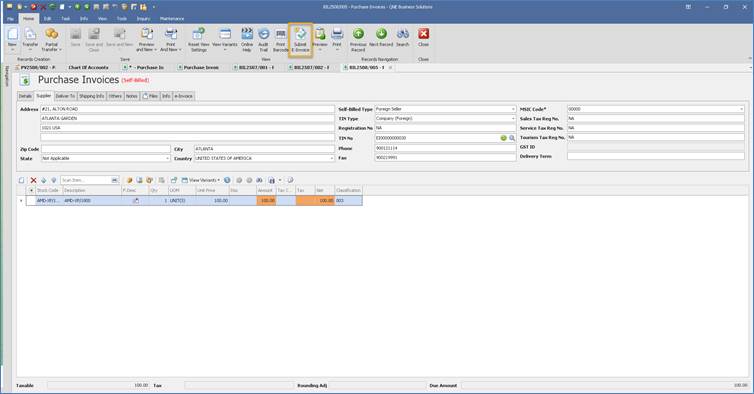
Task: Click the Print Barcode icon
Action: [x=280, y=39]
